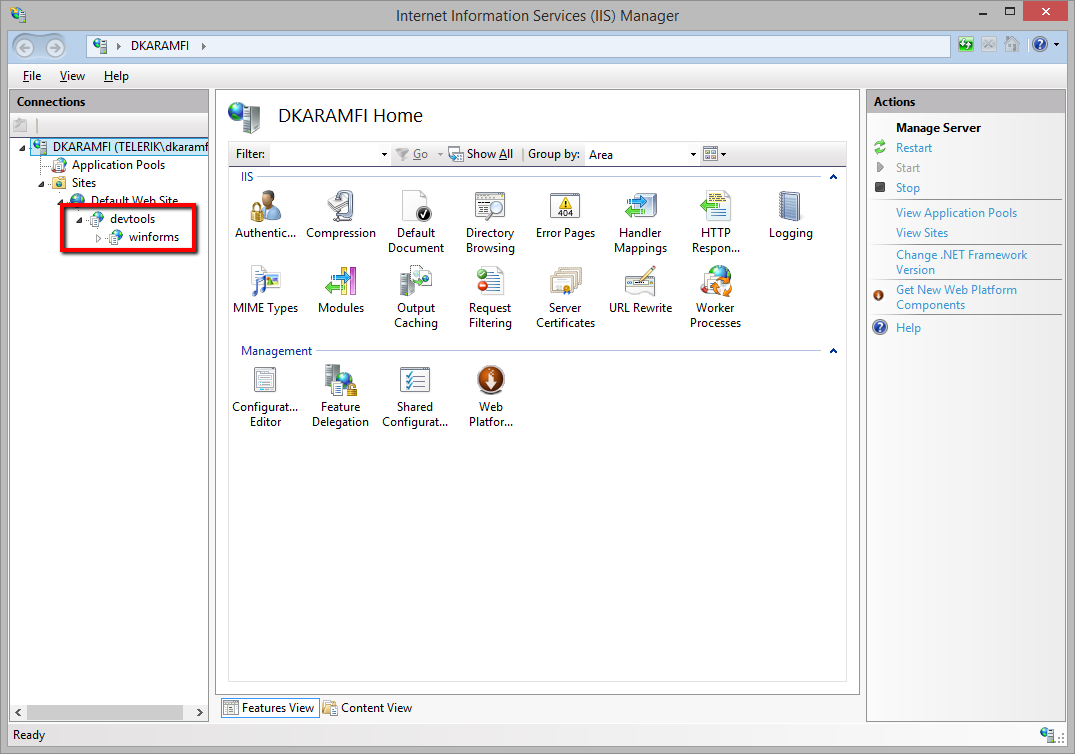Click the Restart server action
1075x754 pixels.
pos(913,148)
